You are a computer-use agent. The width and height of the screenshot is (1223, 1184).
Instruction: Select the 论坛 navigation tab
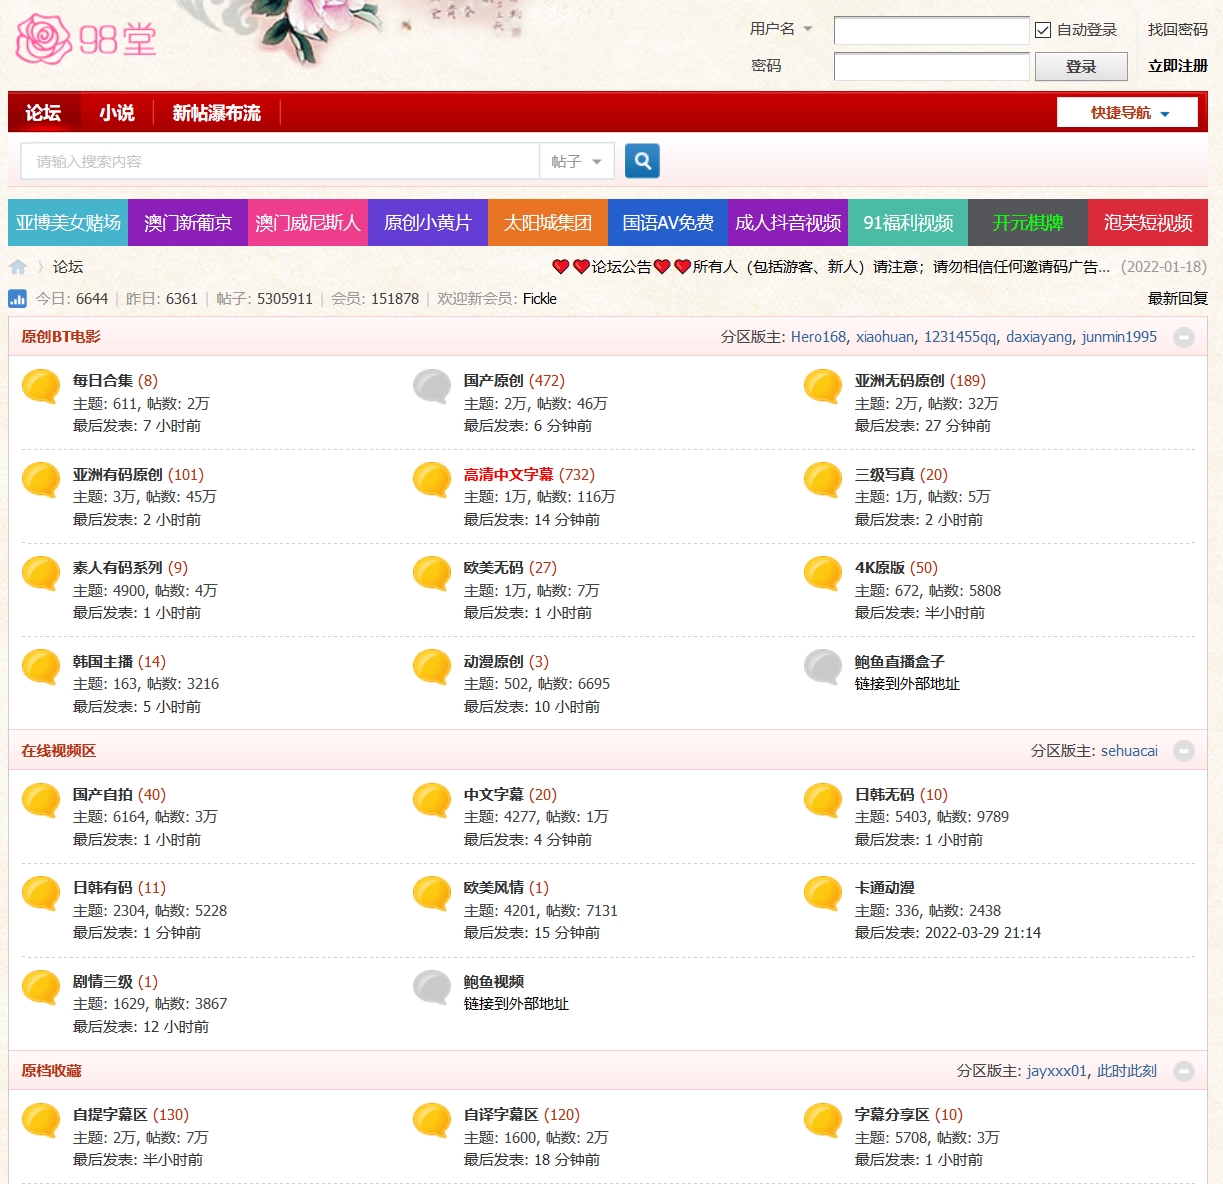[x=43, y=112]
